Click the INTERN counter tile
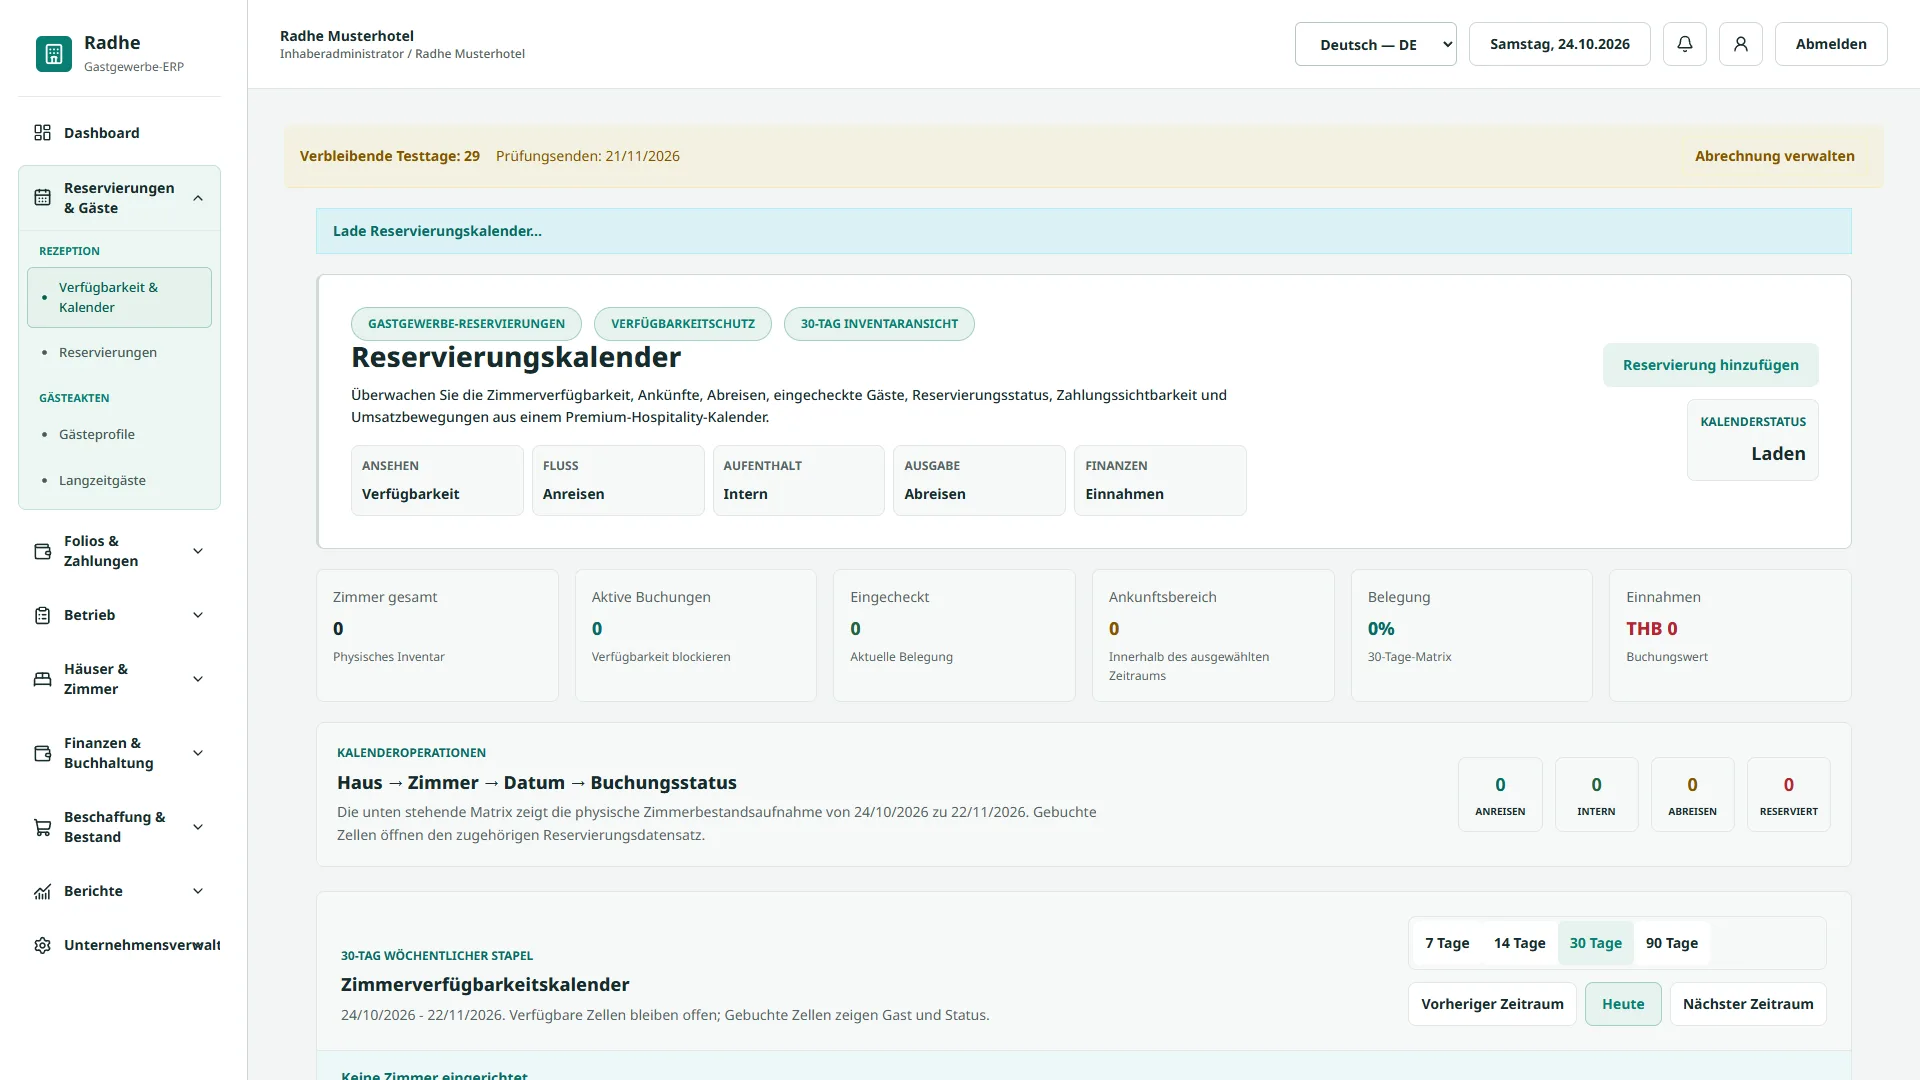Screen dimensions: 1920x1080 tap(1596, 794)
